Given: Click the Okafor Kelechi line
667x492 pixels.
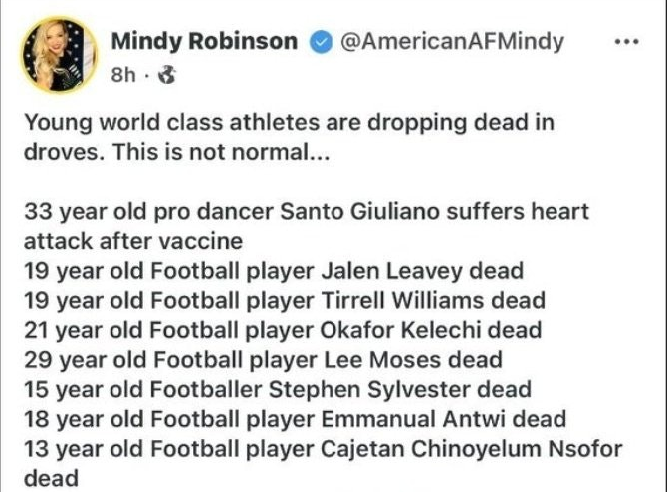Looking at the screenshot, I should pos(283,330).
